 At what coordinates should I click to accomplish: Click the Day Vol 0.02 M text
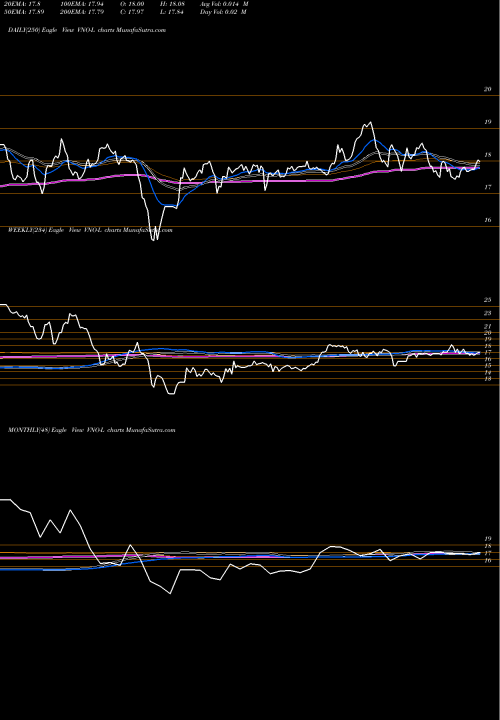coord(223,12)
